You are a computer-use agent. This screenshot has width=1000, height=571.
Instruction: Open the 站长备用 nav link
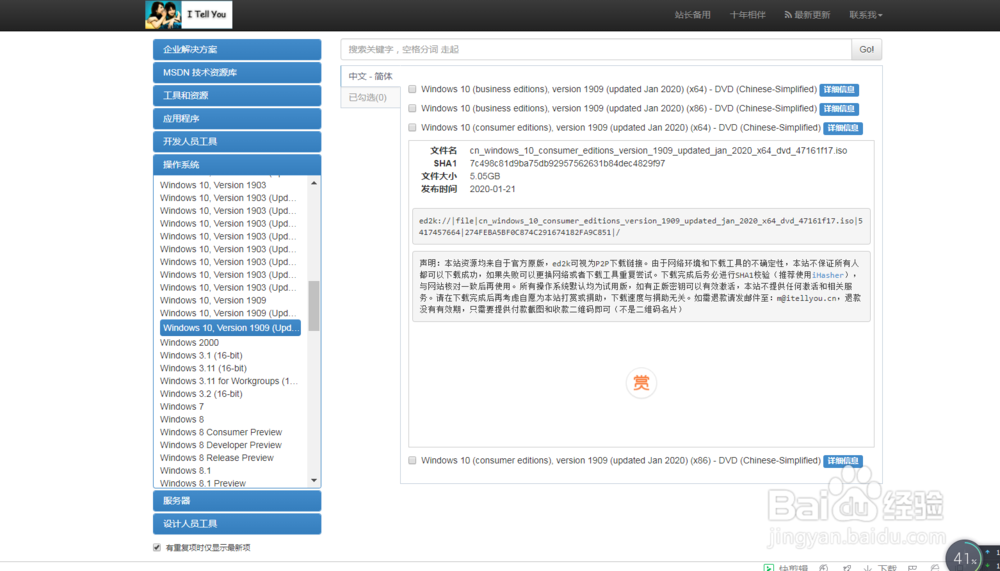693,15
